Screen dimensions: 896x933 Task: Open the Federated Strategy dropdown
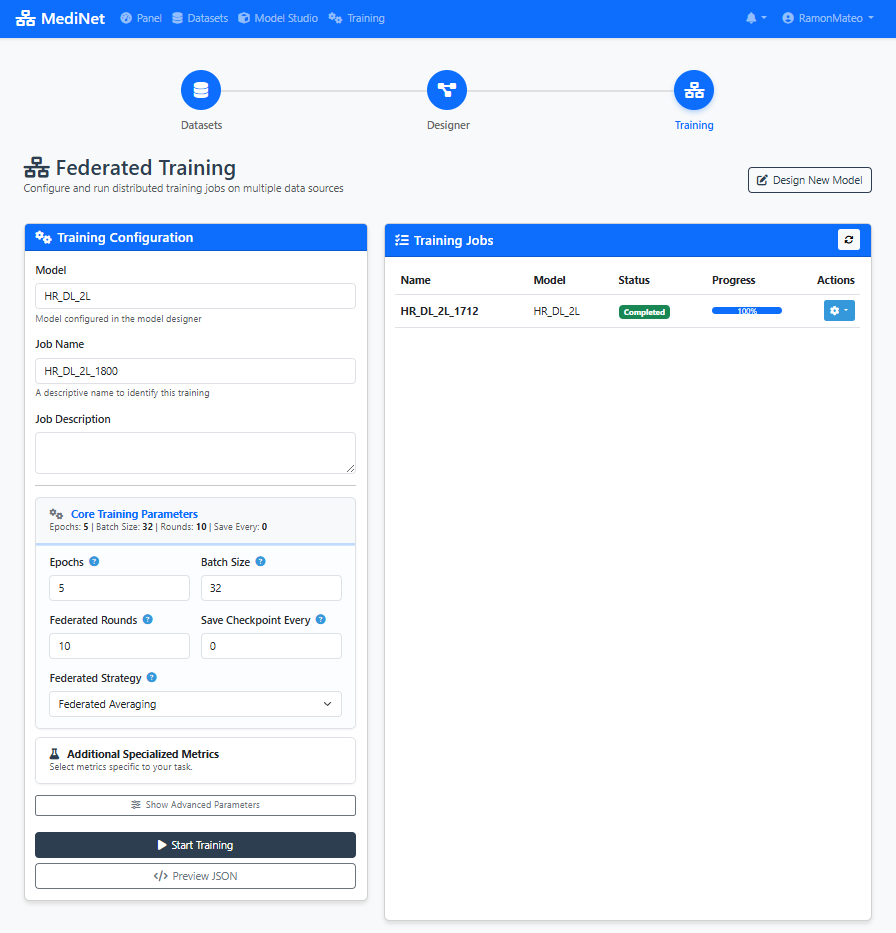tap(195, 704)
